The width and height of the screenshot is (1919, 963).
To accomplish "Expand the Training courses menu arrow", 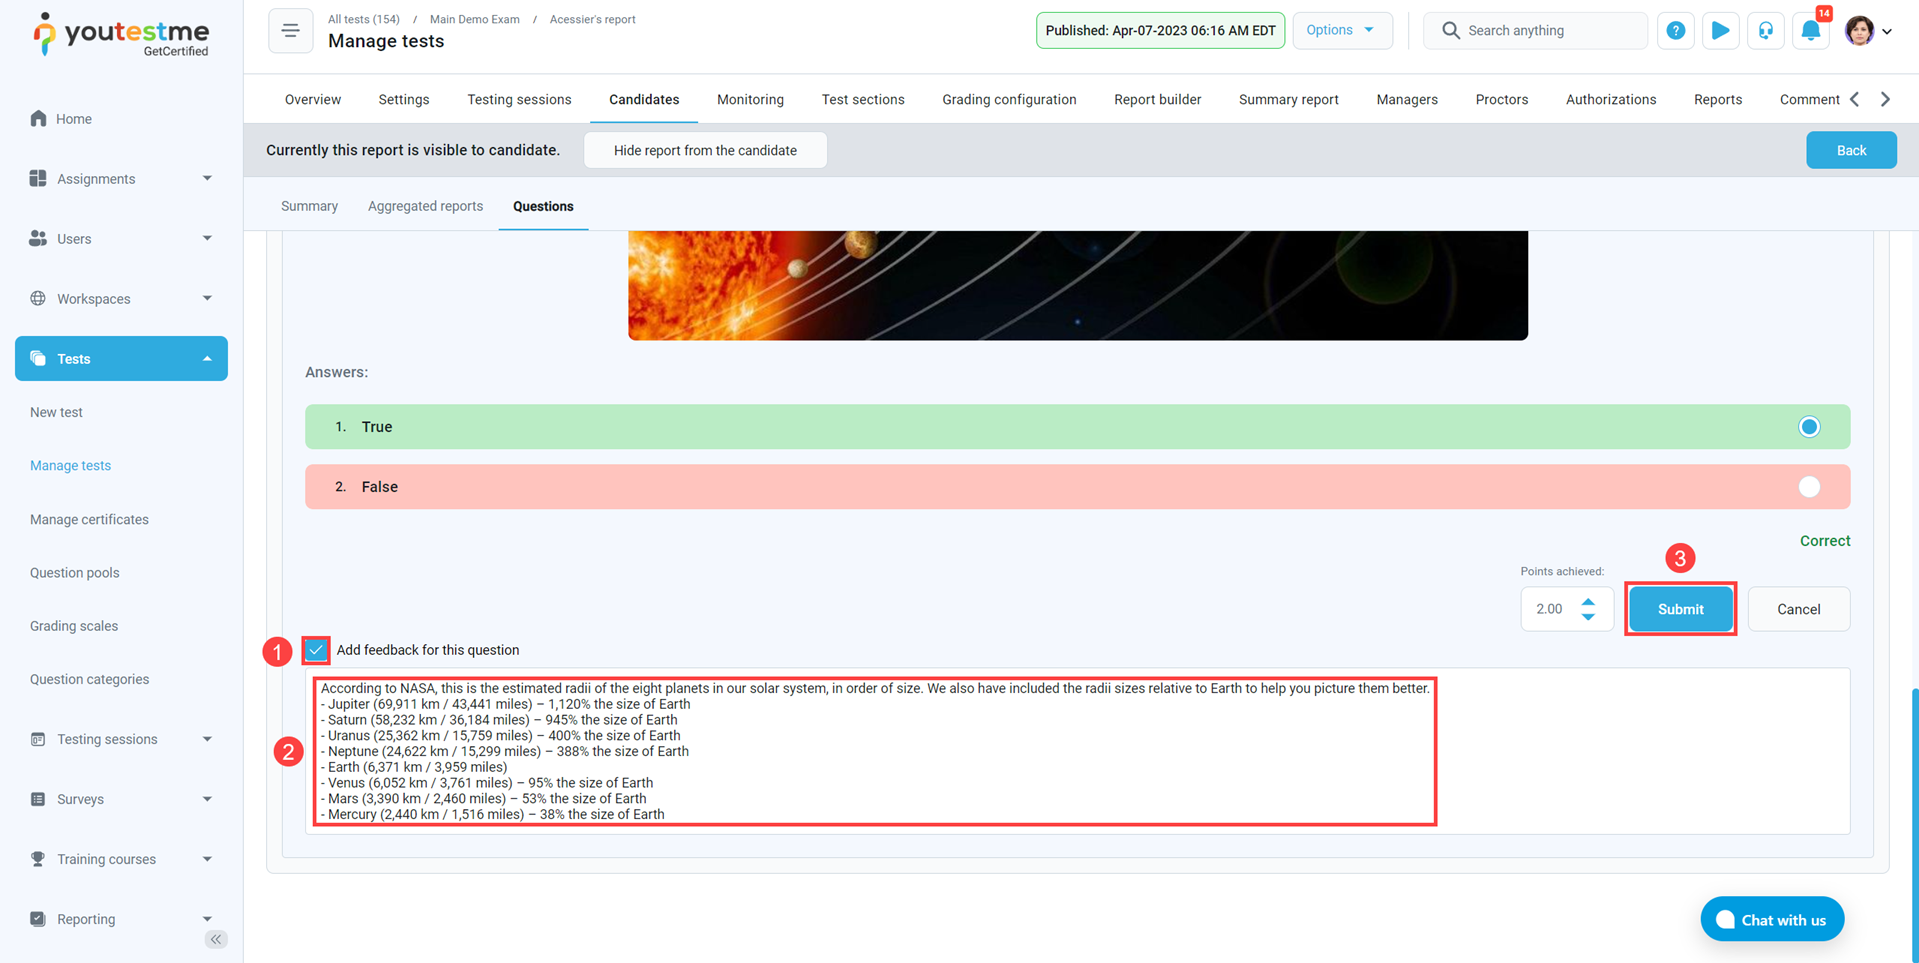I will 207,859.
